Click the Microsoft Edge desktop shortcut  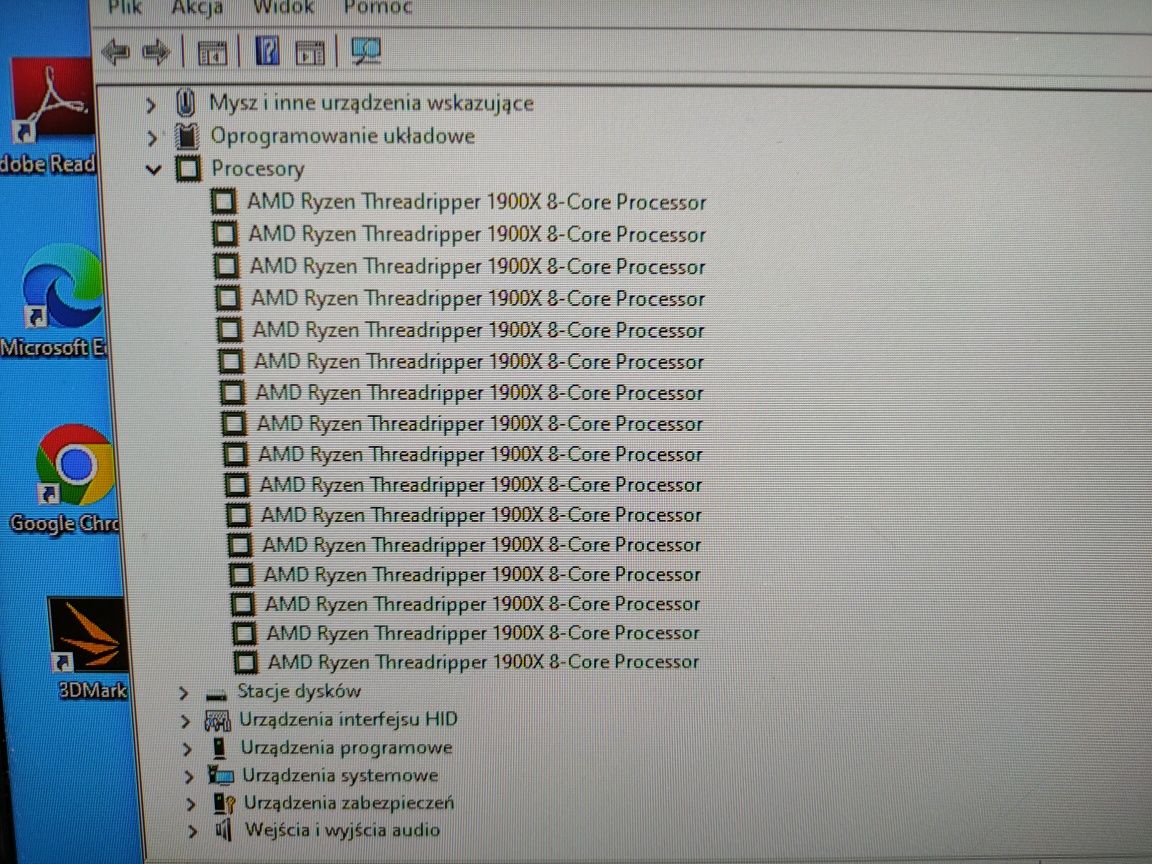(x=55, y=301)
